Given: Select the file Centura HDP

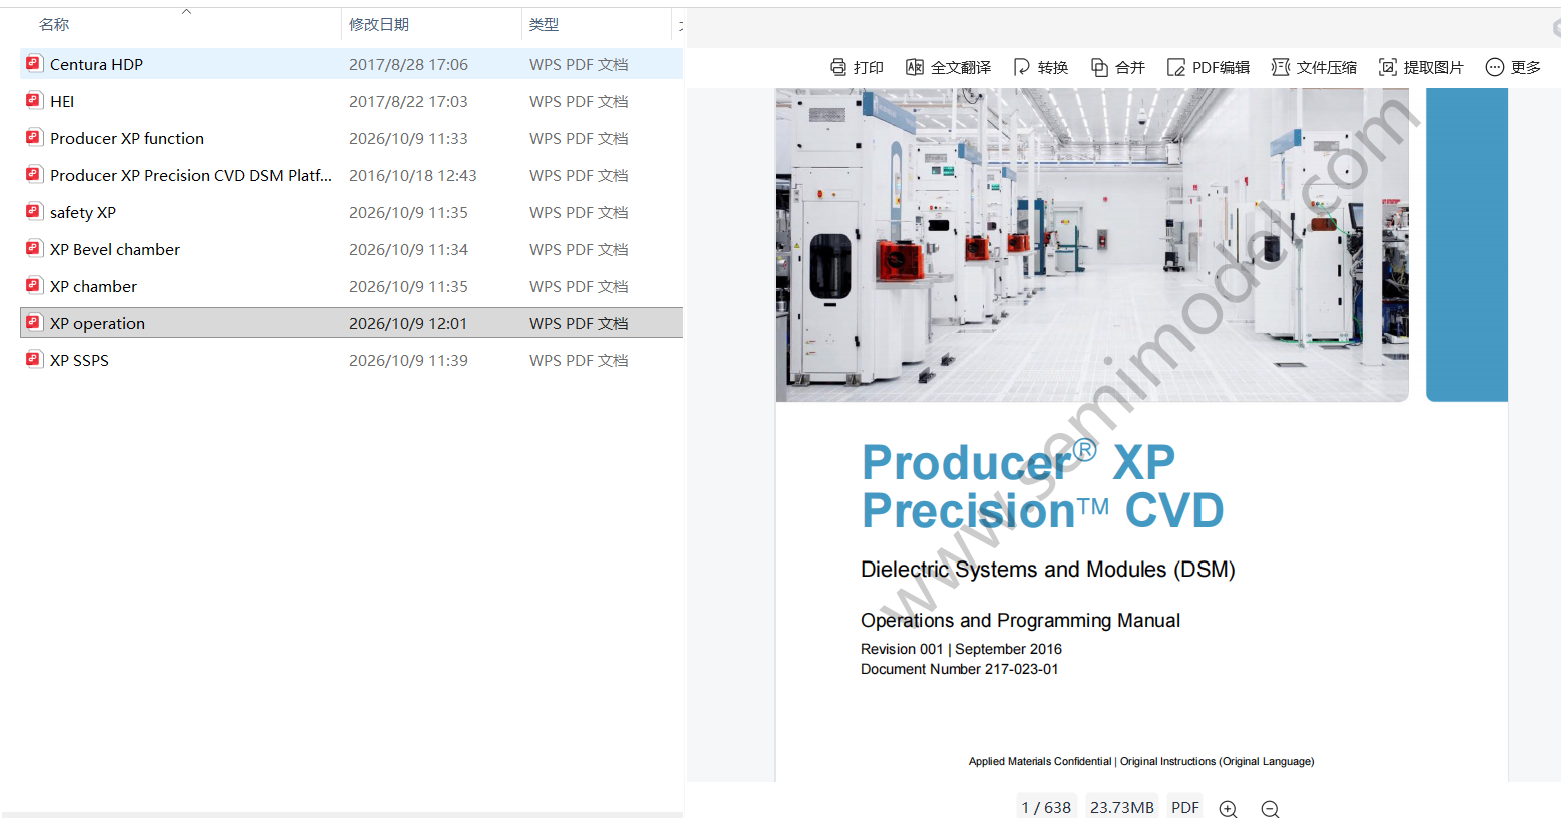Looking at the screenshot, I should pyautogui.click(x=97, y=64).
